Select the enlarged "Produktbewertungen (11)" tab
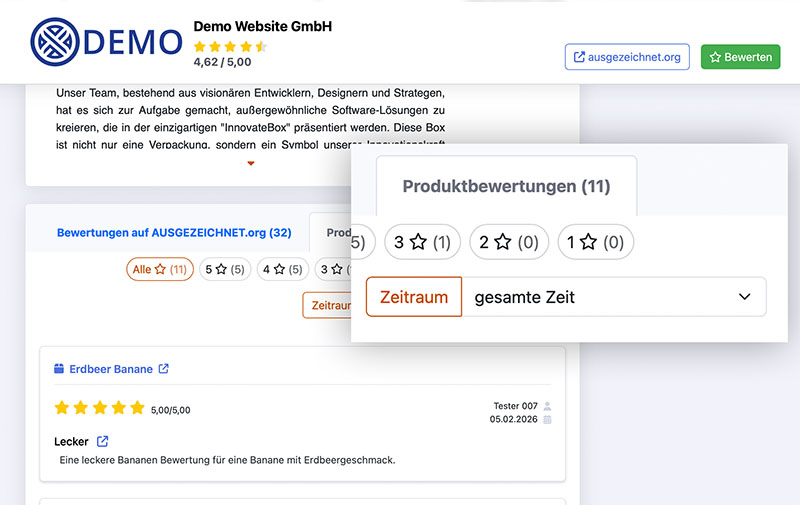The width and height of the screenshot is (800, 505). (x=506, y=186)
